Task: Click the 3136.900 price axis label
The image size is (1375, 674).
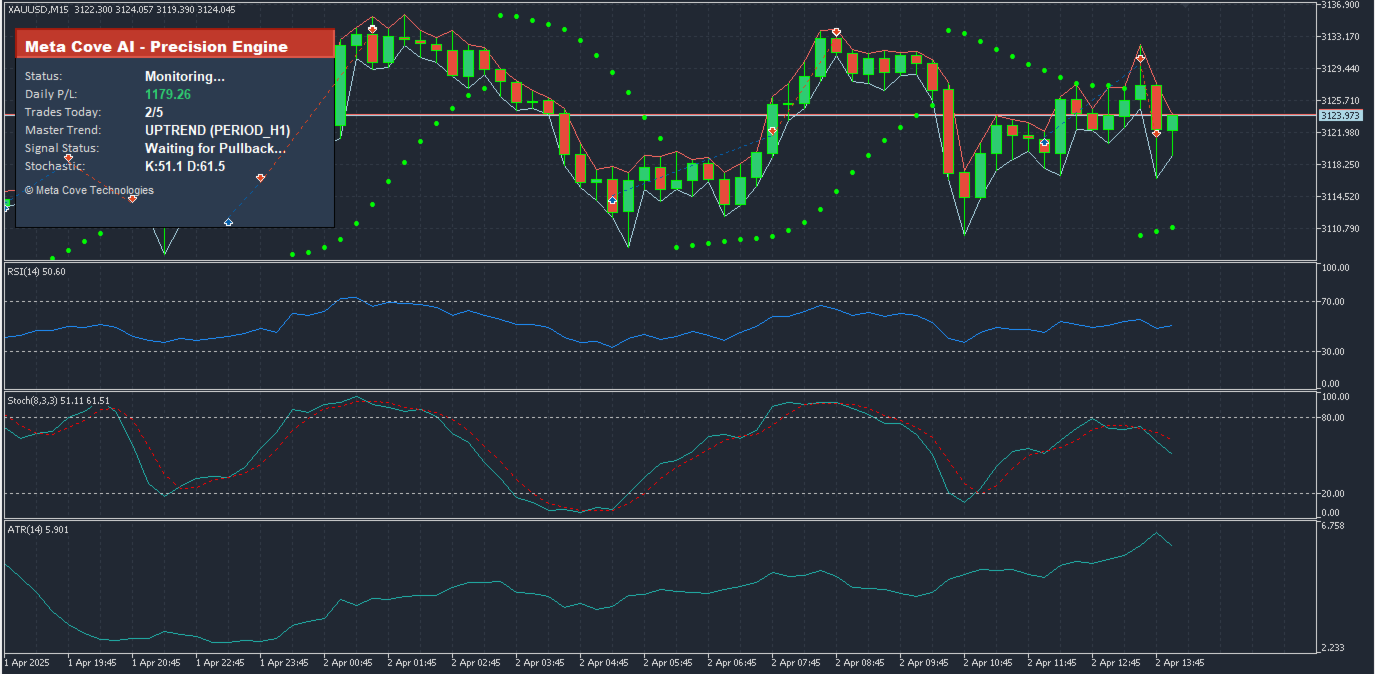Action: (x=1340, y=5)
